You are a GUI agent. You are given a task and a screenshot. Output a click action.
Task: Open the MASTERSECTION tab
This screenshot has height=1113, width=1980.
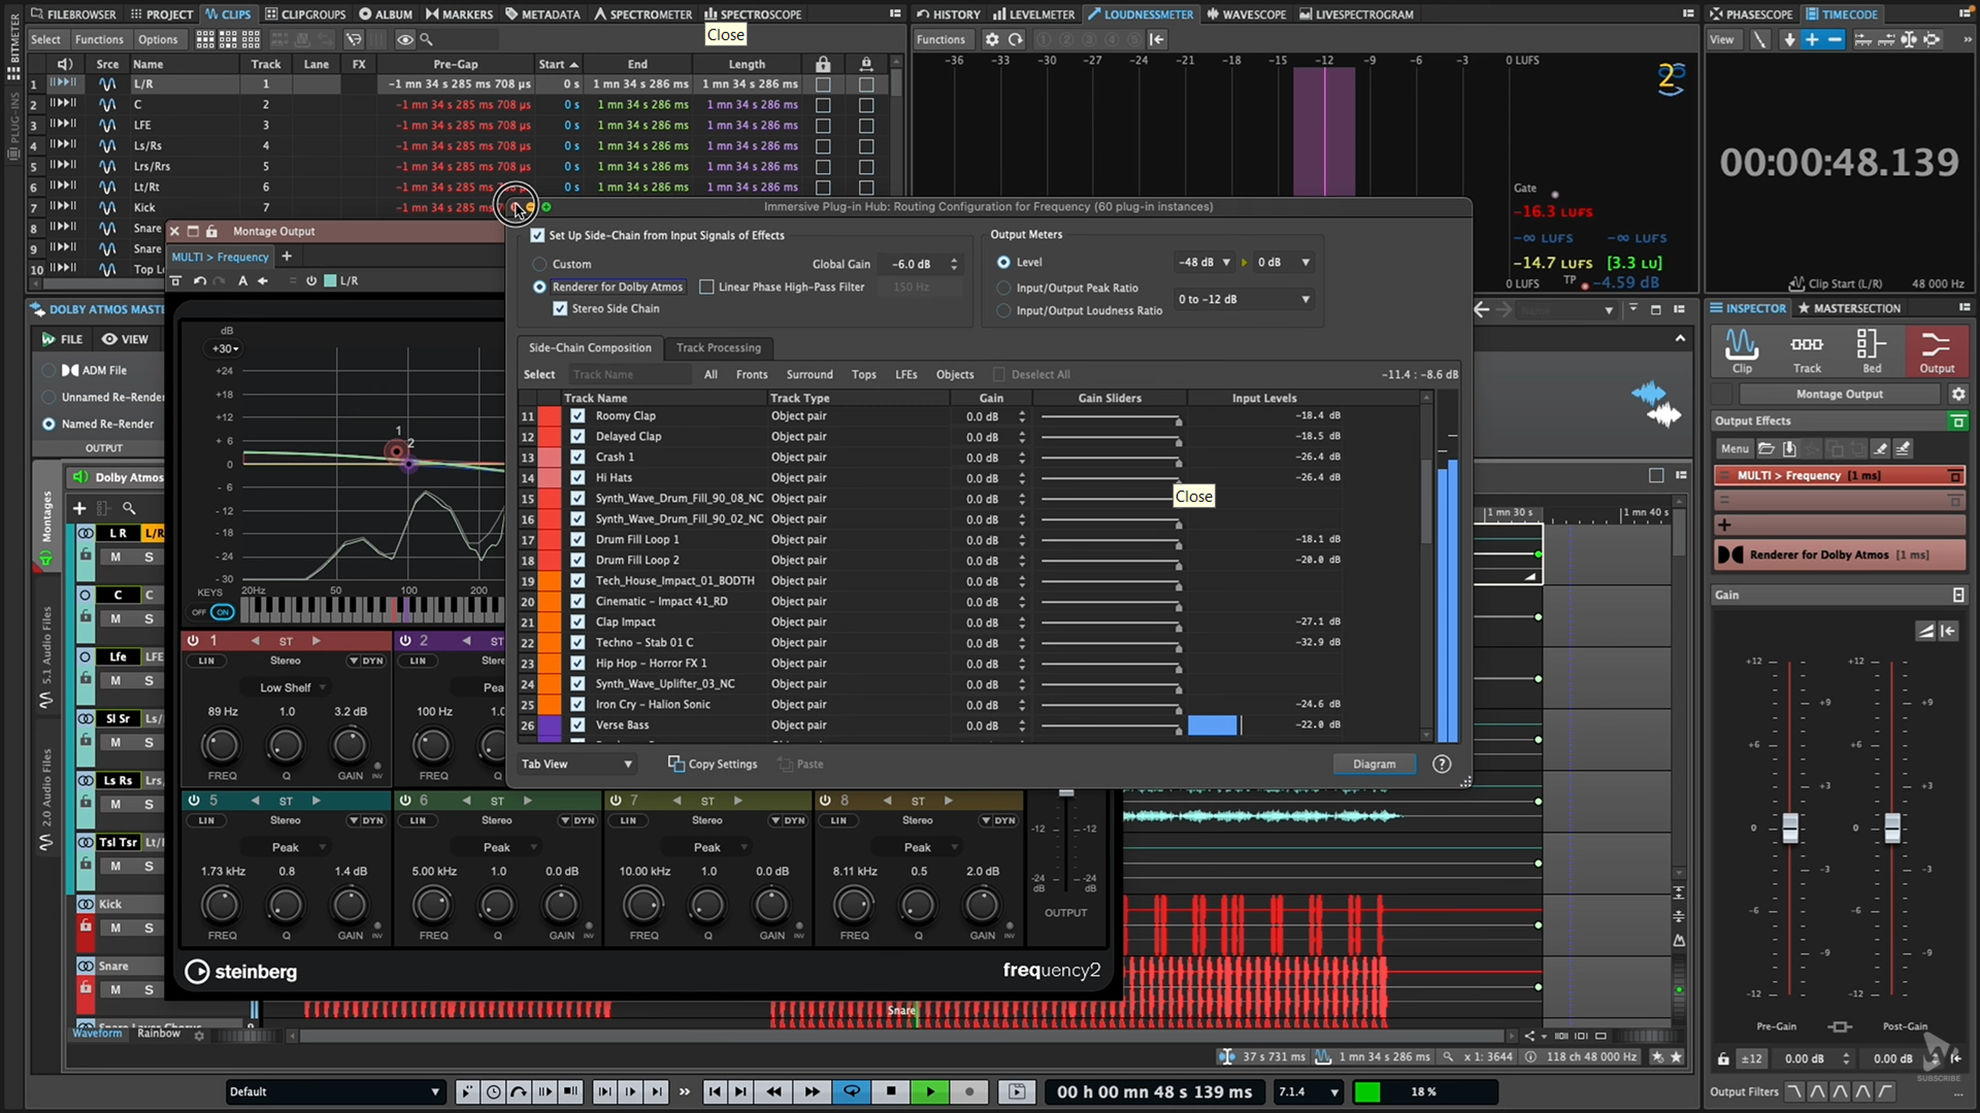pos(1850,308)
